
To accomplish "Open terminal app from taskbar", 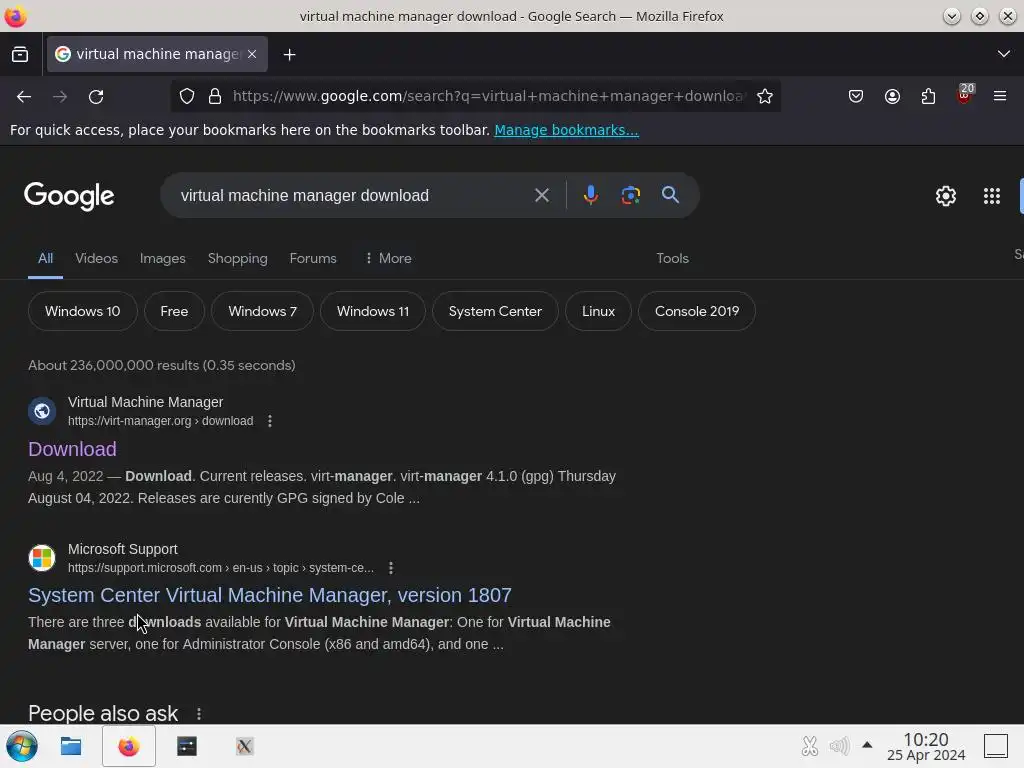I will coord(187,746).
